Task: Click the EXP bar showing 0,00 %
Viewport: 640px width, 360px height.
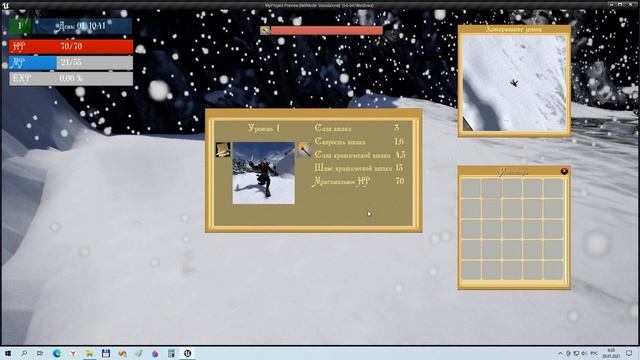Action: pos(71,78)
